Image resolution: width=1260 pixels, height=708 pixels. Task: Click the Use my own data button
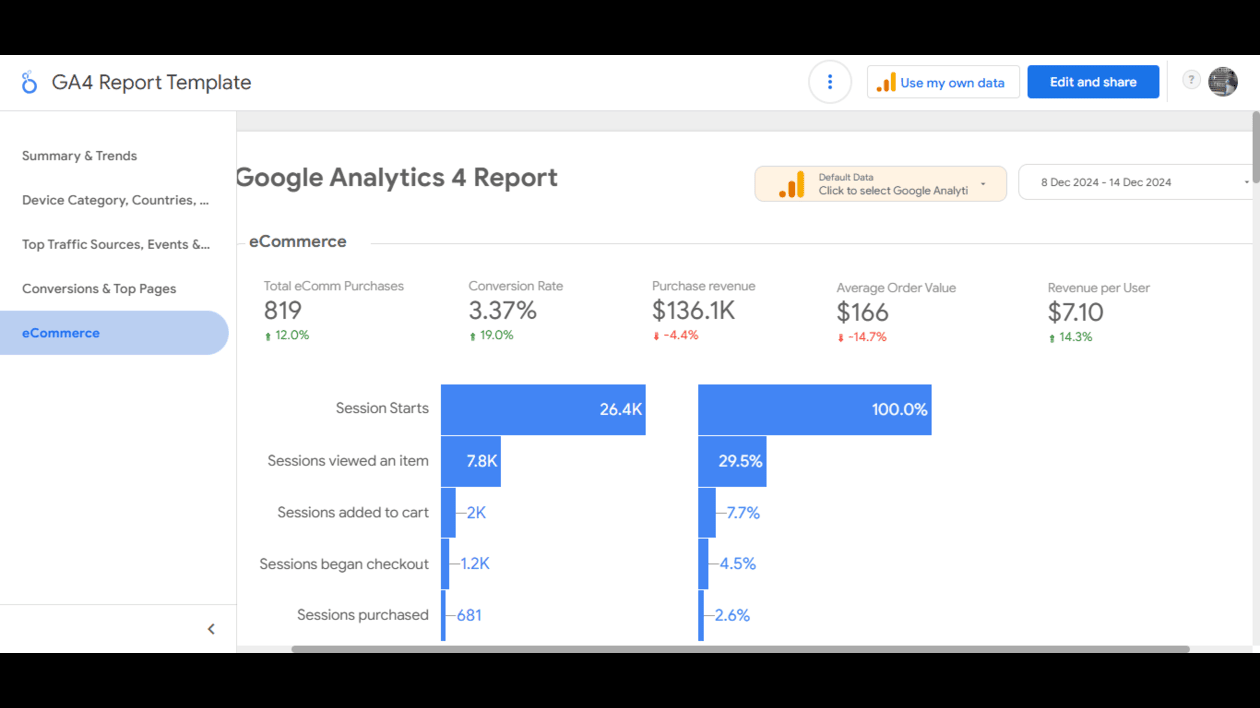coord(943,82)
